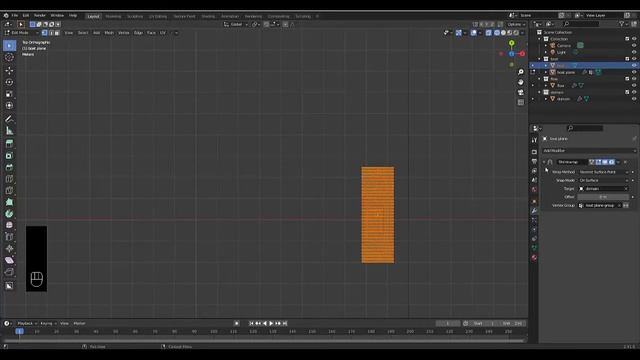Collapse the Shrinkwrap modifier panel
The image size is (640, 360).
pos(544,162)
